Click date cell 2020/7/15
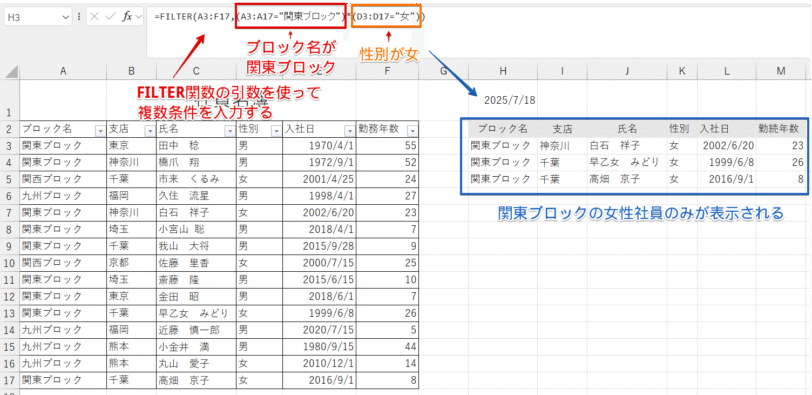The height and width of the screenshot is (395, 812). (x=319, y=330)
